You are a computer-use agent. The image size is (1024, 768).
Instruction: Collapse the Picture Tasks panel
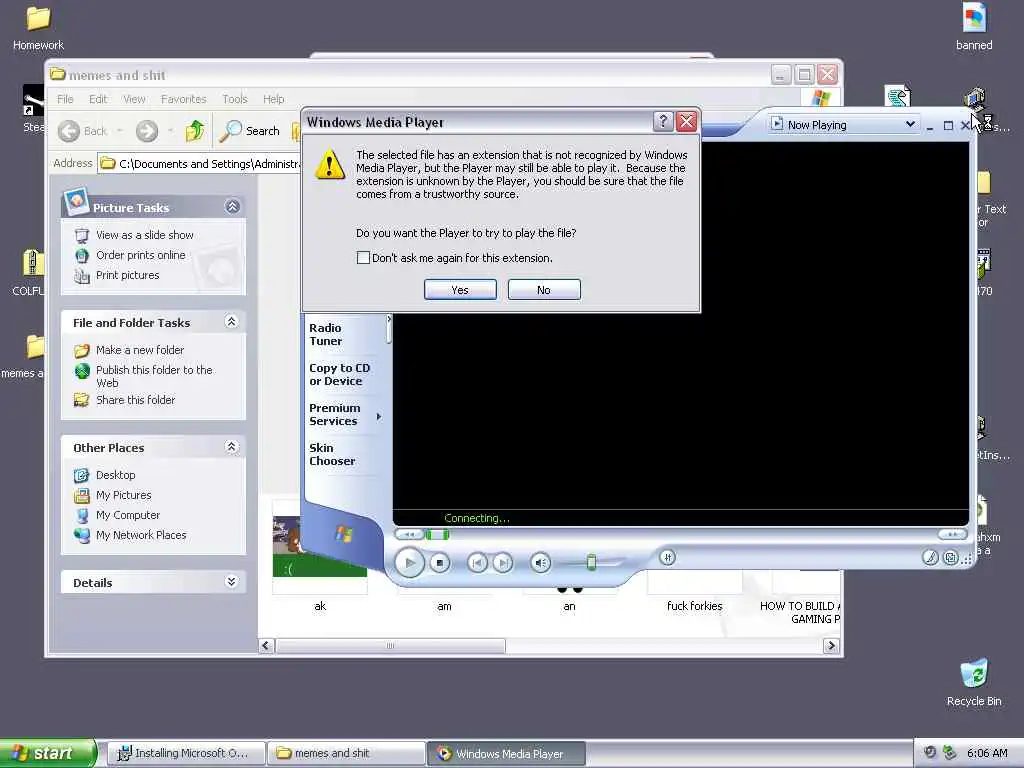pos(232,207)
